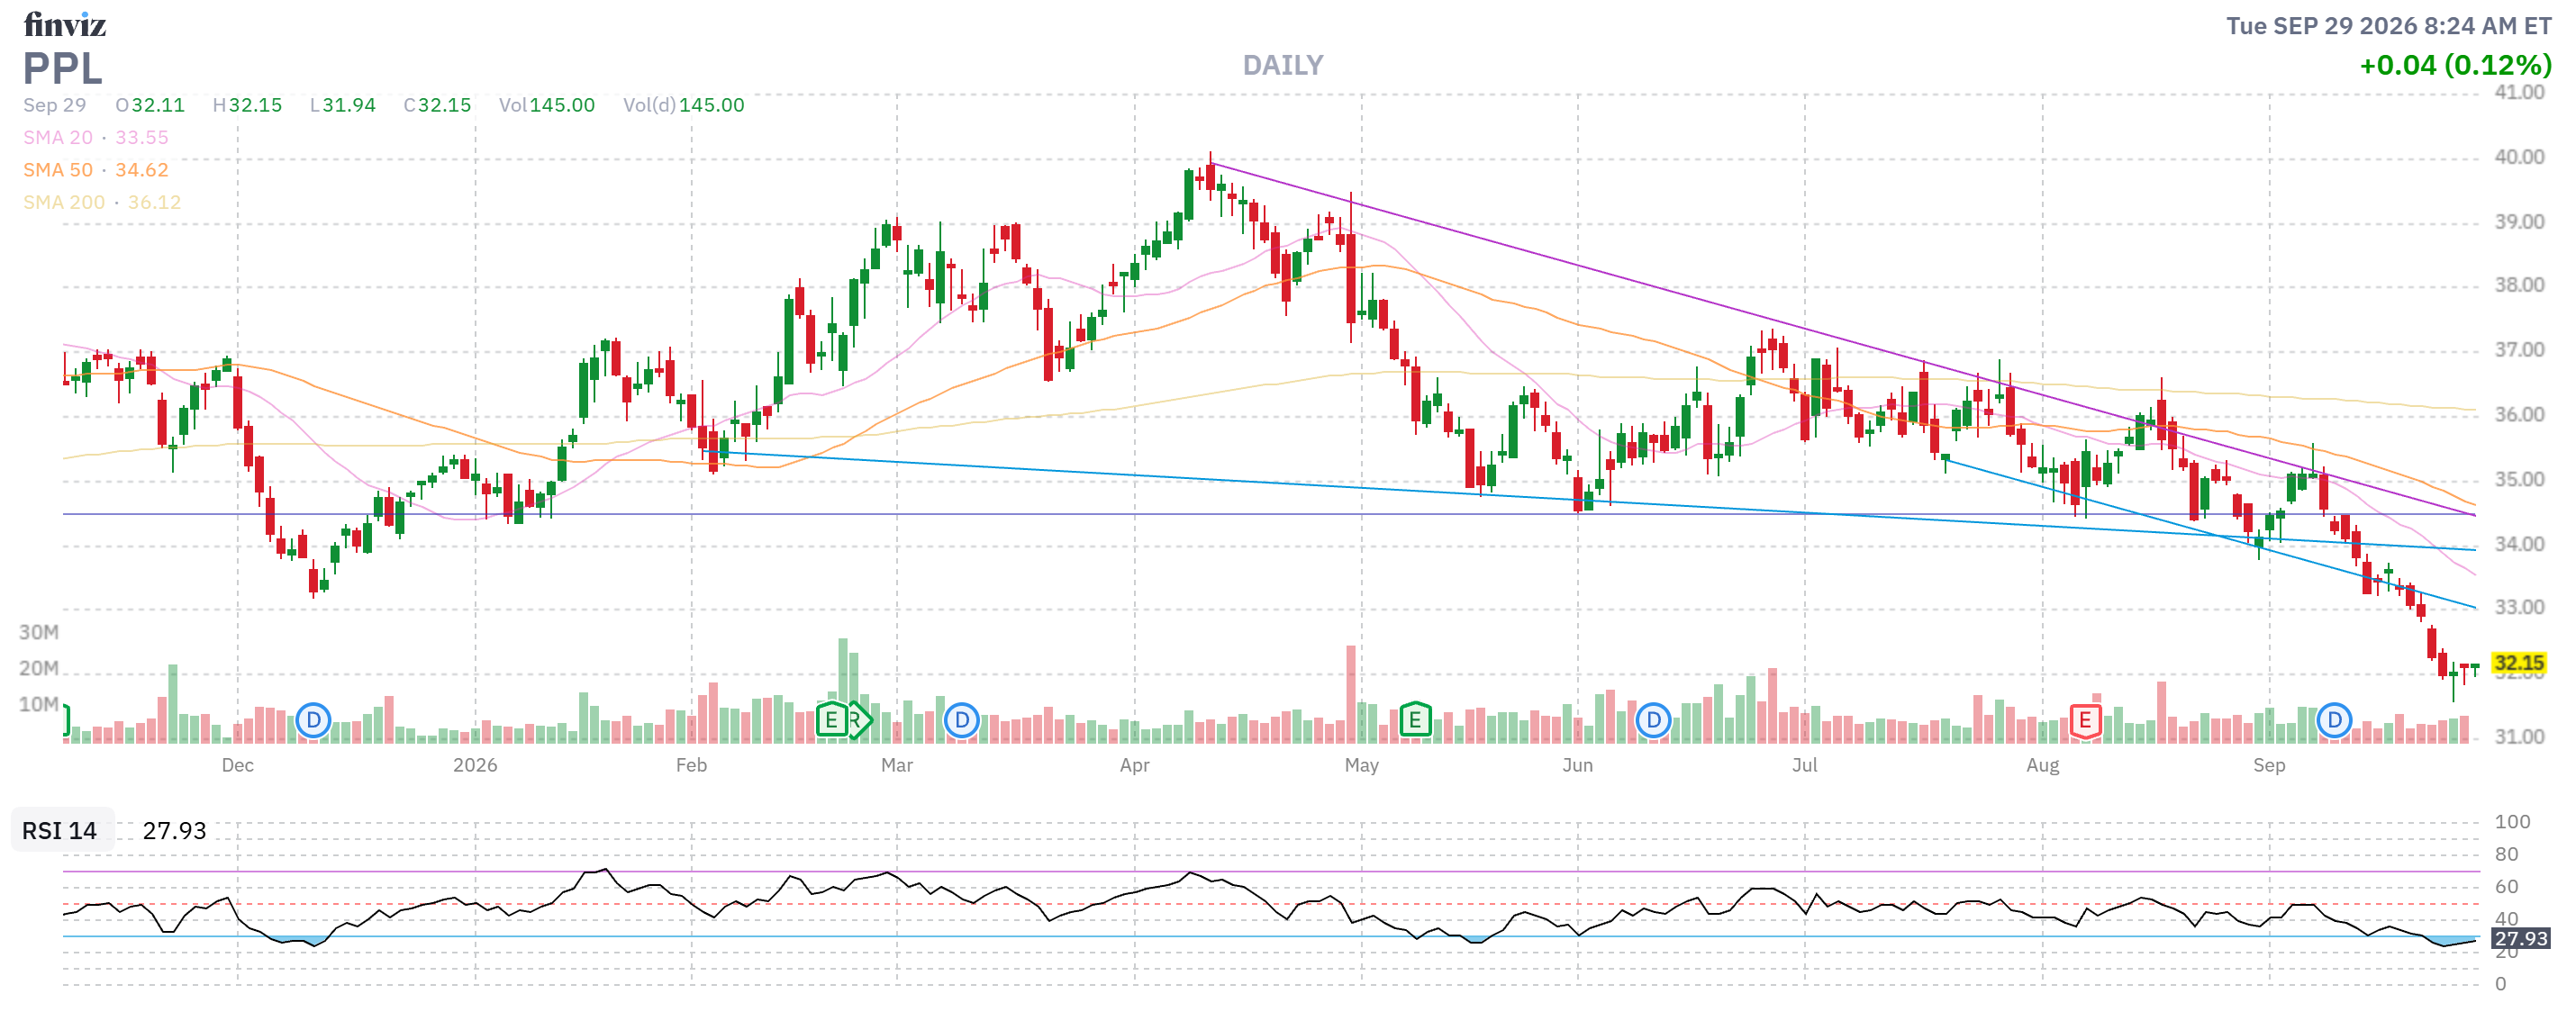
Task: Click the 33.00 price axis label
Action: [2519, 608]
